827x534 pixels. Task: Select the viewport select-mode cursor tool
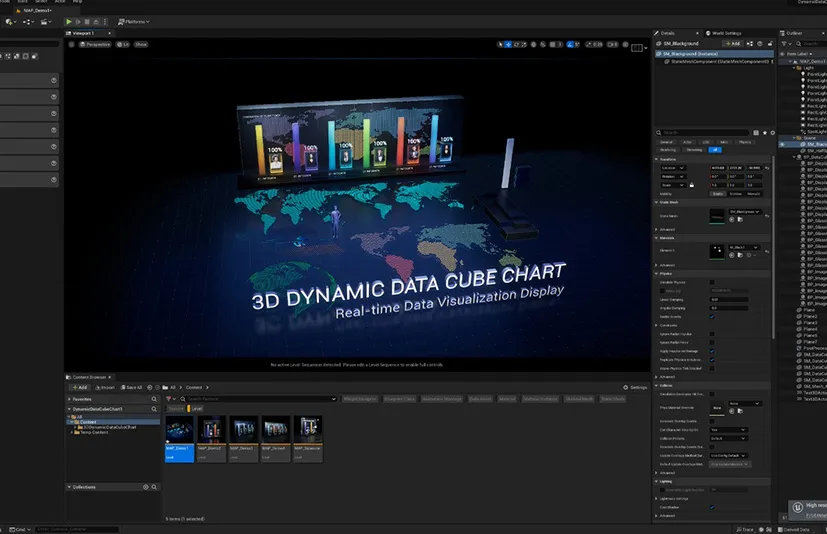[500, 44]
